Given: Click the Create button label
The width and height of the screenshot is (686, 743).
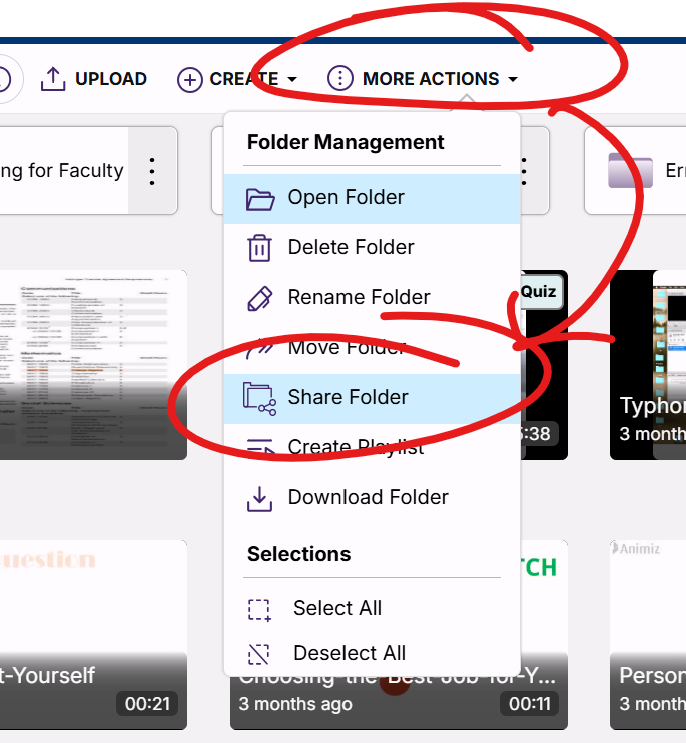Looking at the screenshot, I should point(244,79).
